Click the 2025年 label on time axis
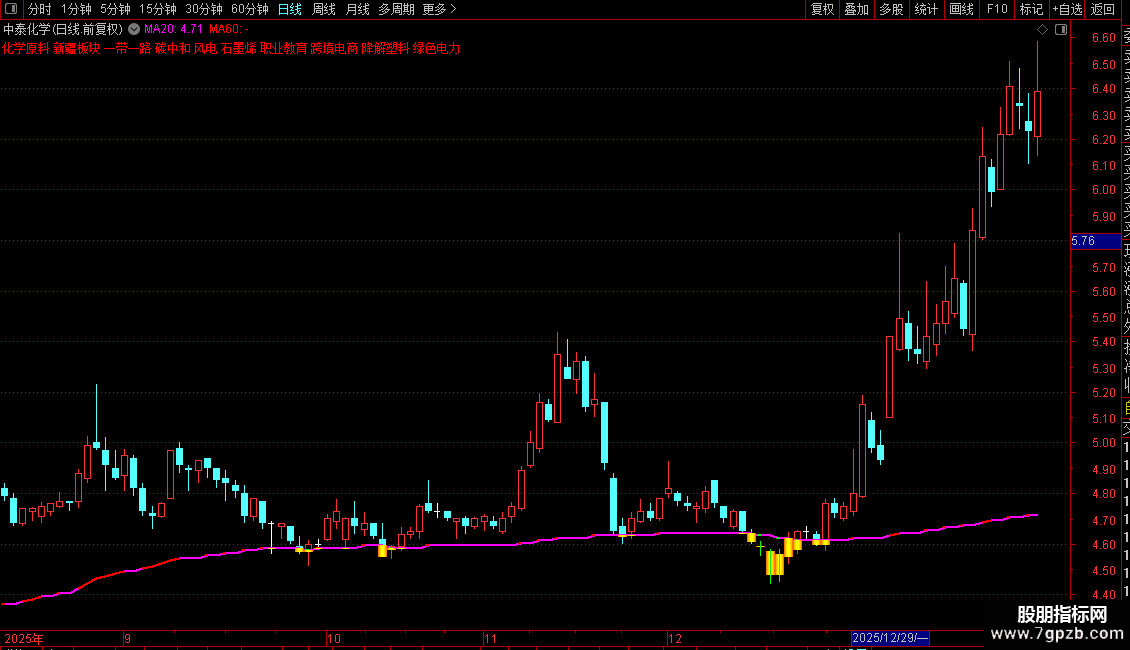 click(24, 638)
